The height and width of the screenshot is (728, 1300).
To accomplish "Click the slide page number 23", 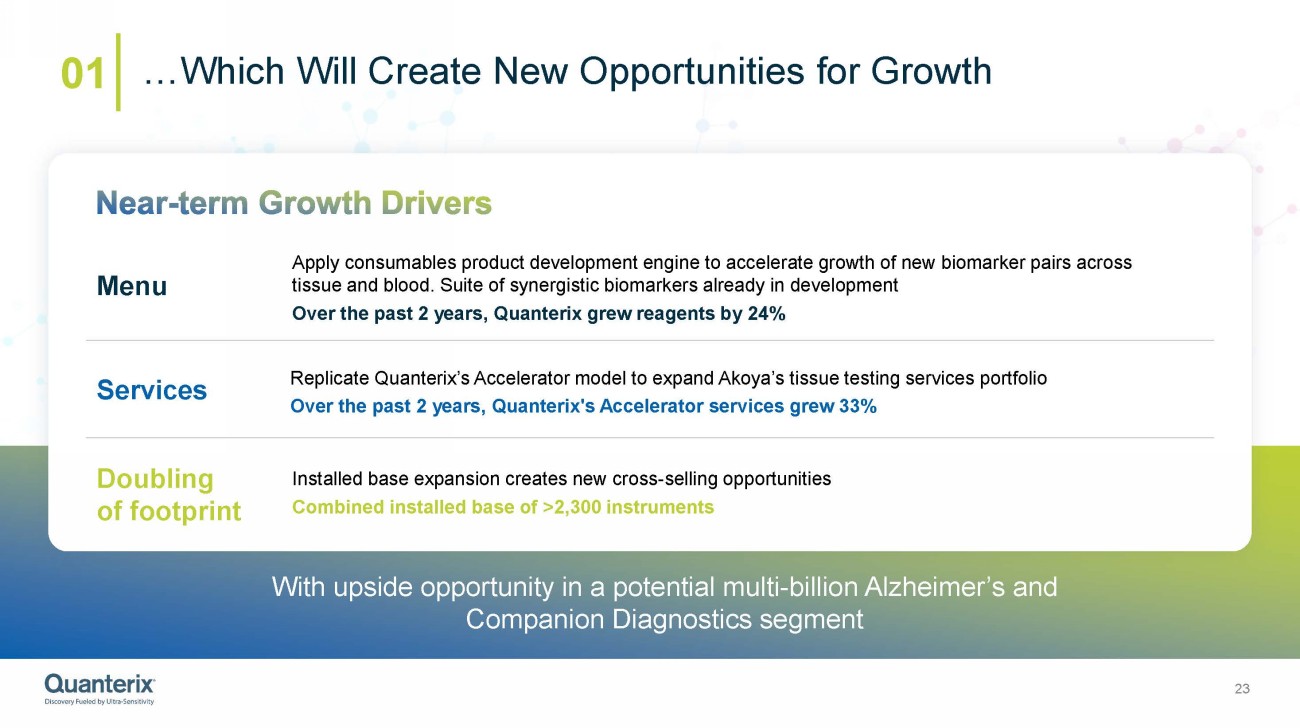I will click(x=1243, y=689).
